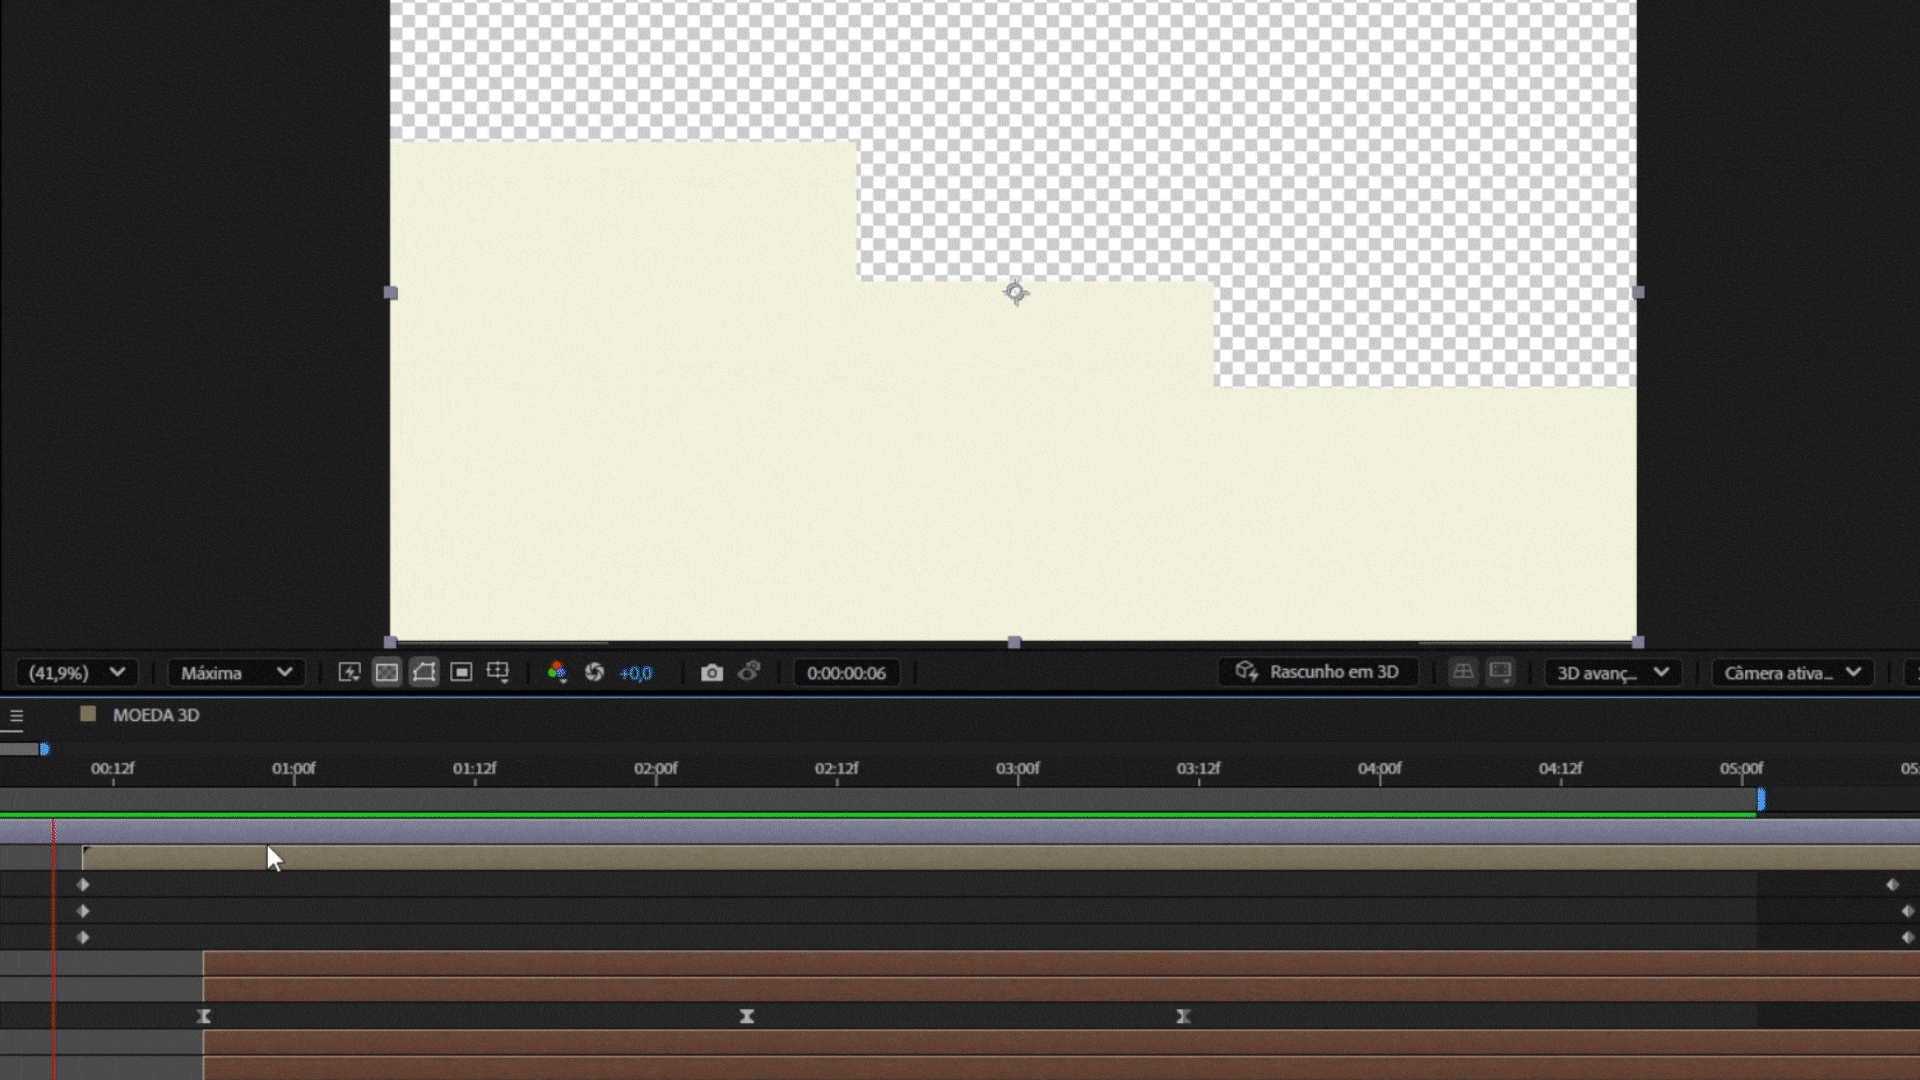Click left middle layer transform handle

tap(391, 293)
